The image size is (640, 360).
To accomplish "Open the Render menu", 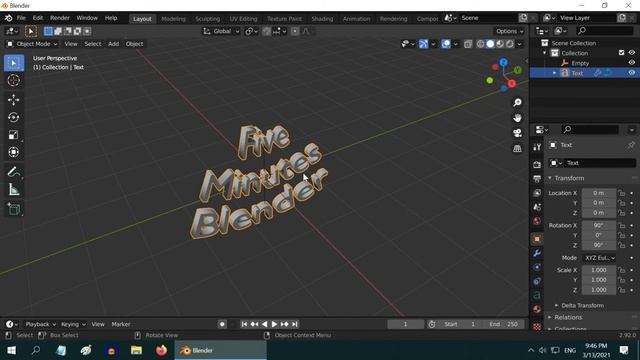I will coord(60,18).
